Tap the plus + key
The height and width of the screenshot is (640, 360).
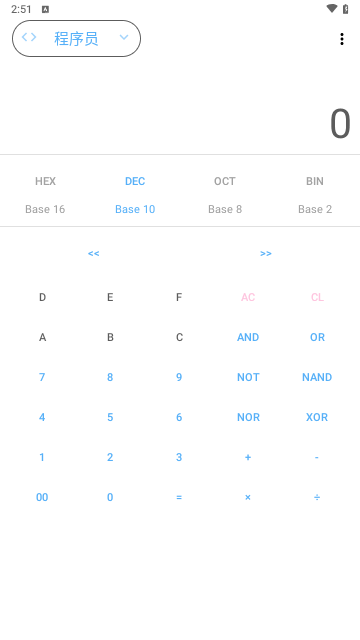tap(248, 457)
